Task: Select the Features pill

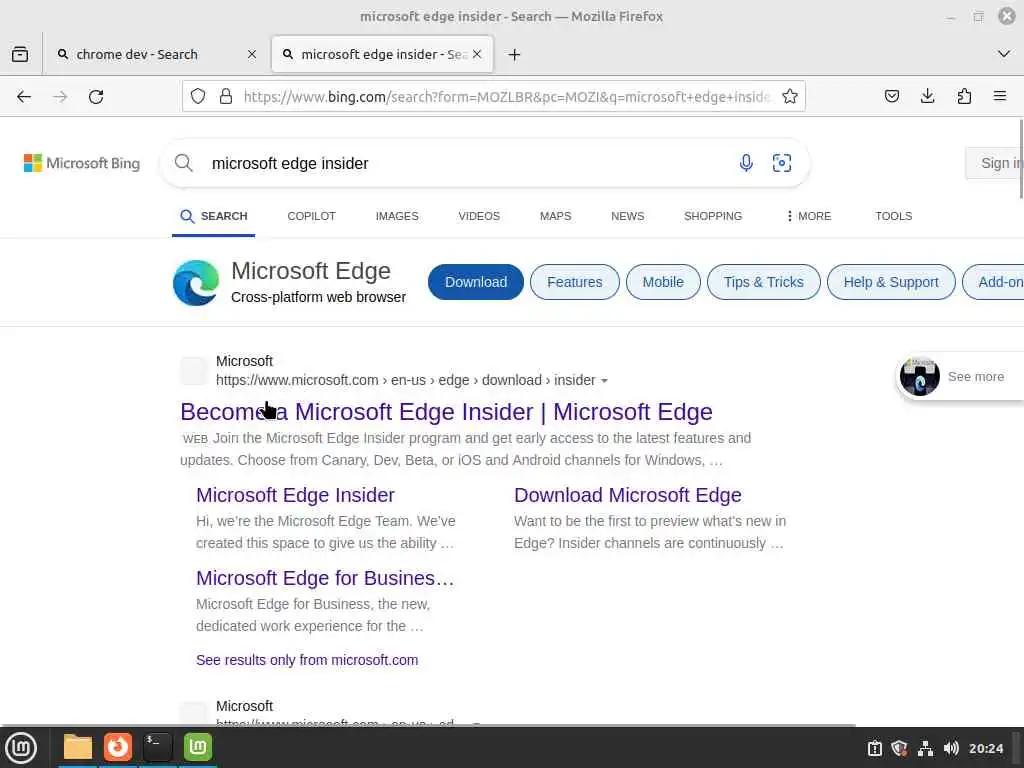Action: coord(575,282)
